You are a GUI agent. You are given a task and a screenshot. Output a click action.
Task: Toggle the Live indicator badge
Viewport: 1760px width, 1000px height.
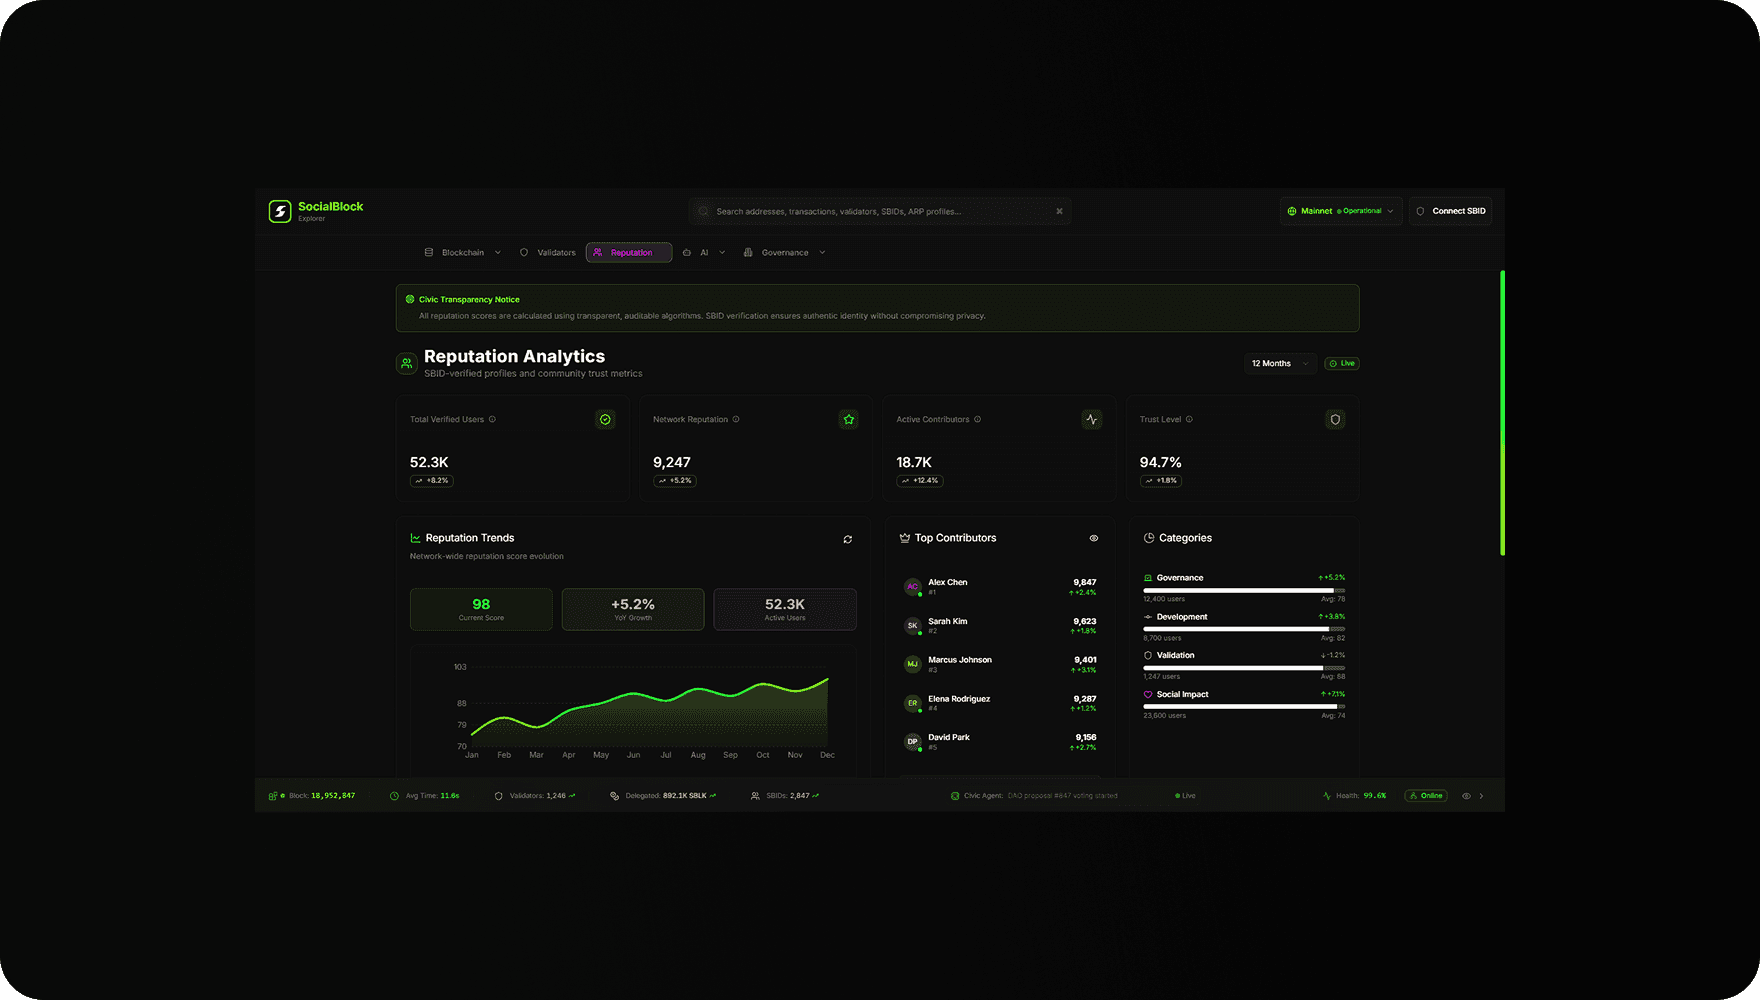pyautogui.click(x=1342, y=363)
